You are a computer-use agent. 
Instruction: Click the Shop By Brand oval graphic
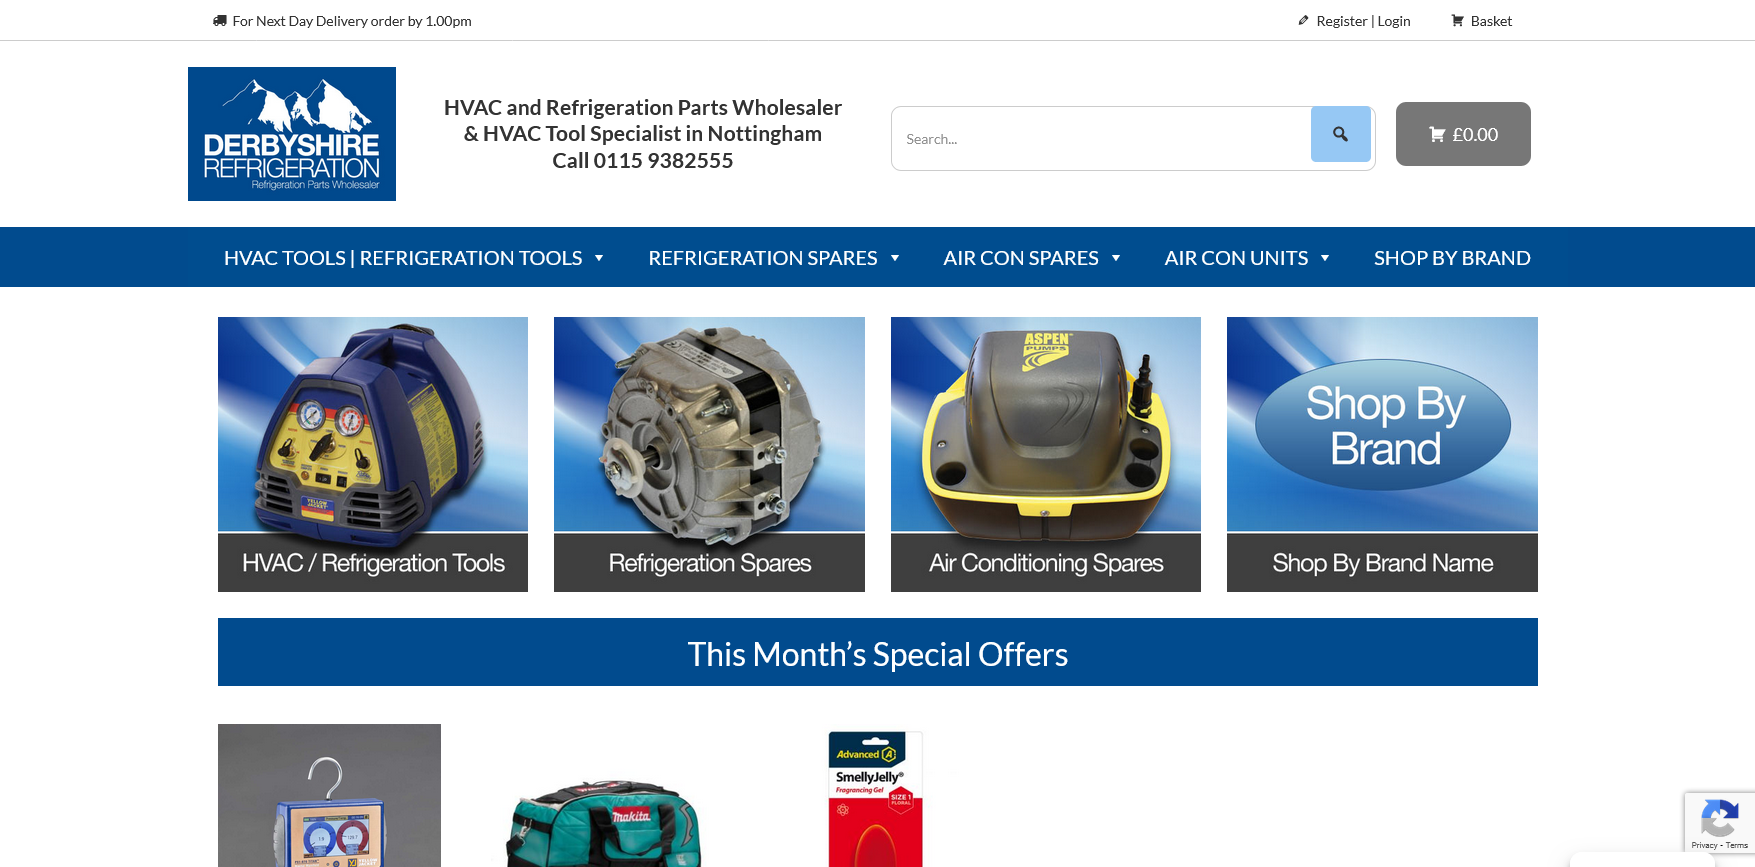pyautogui.click(x=1383, y=425)
